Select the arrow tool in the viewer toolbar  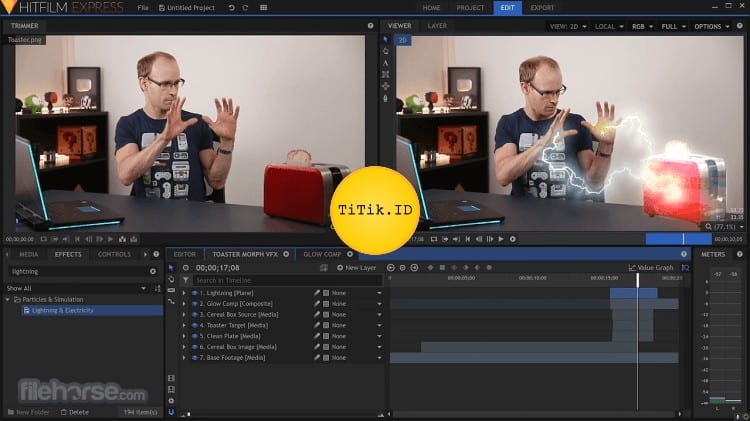tap(386, 39)
